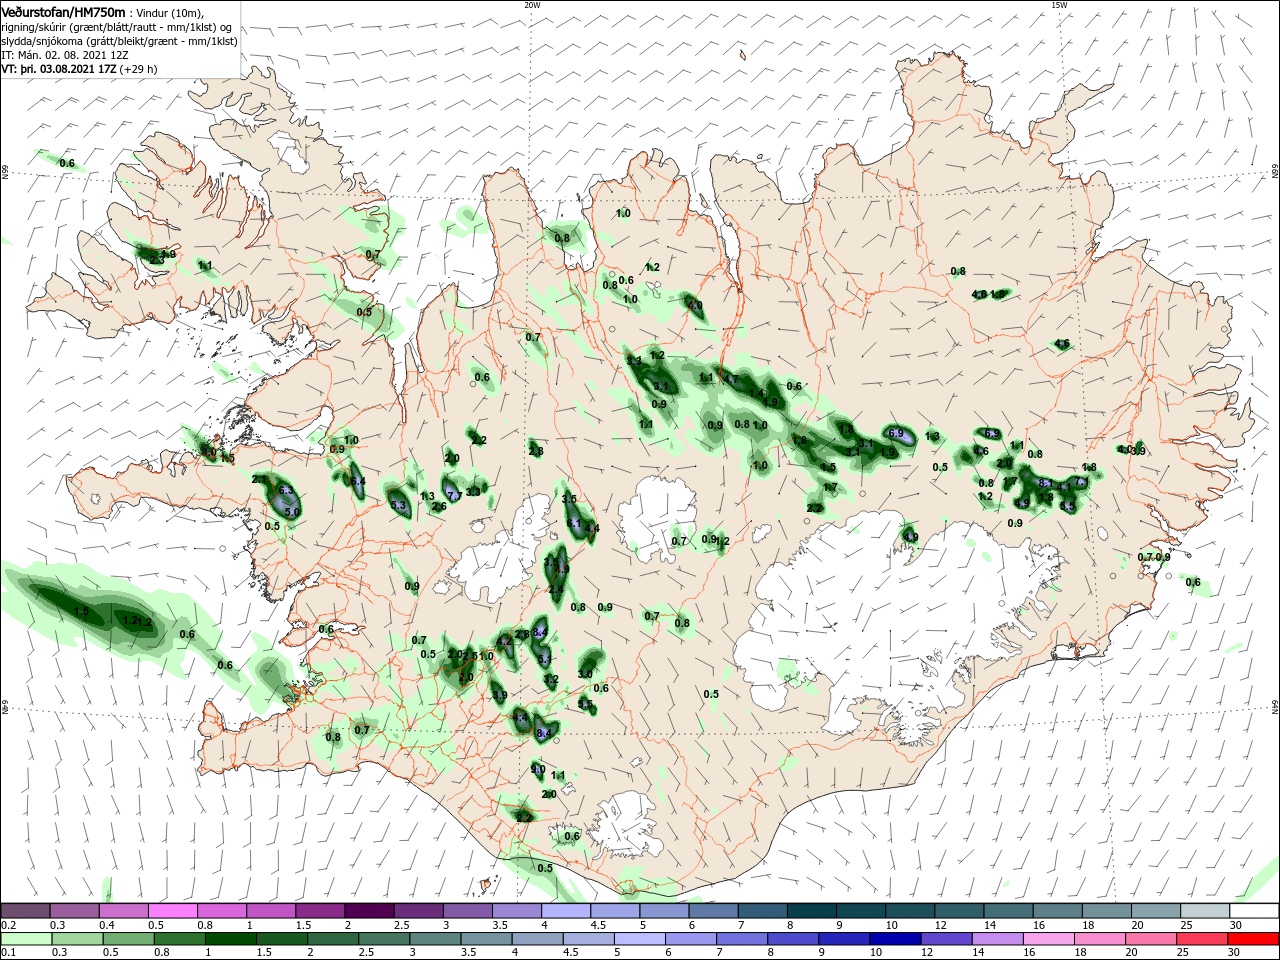Click the 20W longitude label at top
This screenshot has height=960, width=1280.
532,5
